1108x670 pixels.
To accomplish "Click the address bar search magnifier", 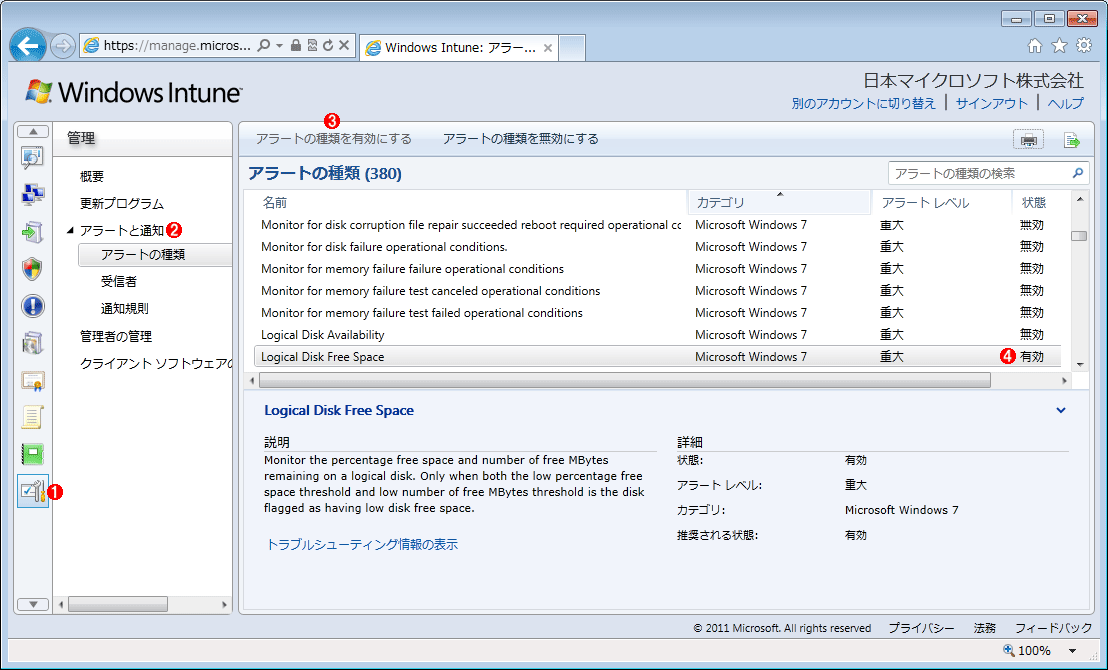I will (264, 45).
